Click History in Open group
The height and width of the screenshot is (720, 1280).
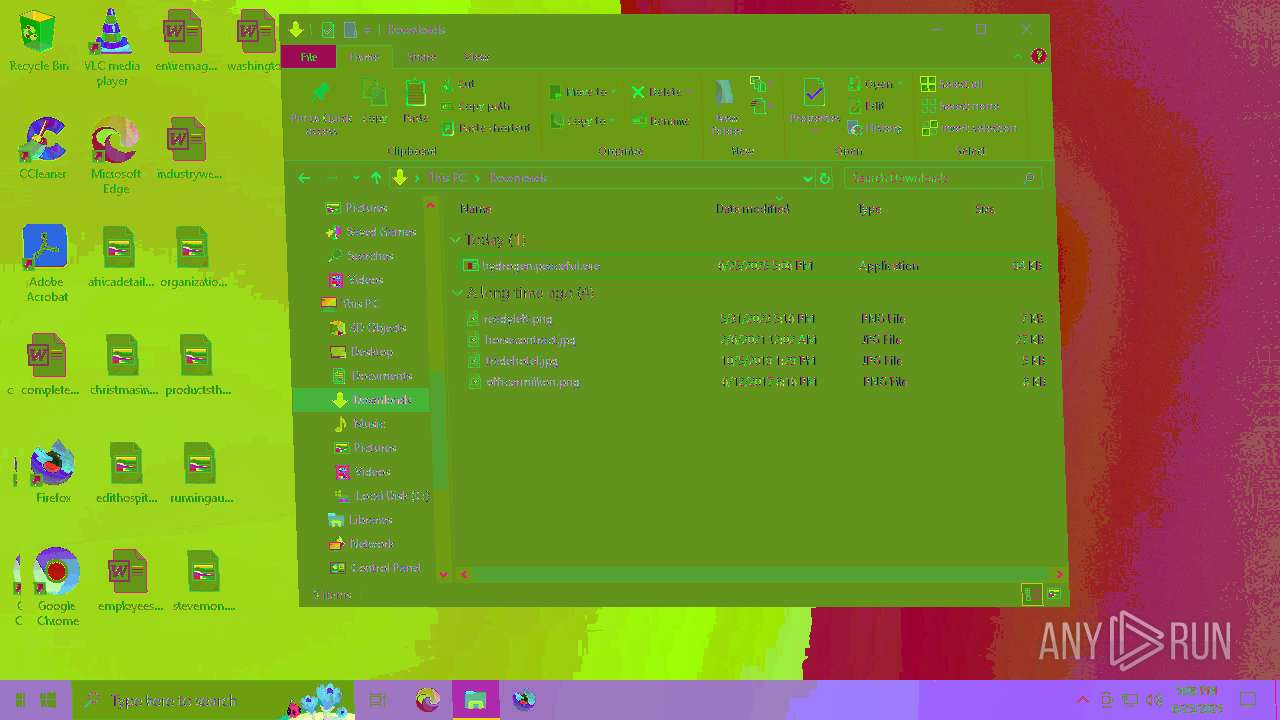click(875, 128)
